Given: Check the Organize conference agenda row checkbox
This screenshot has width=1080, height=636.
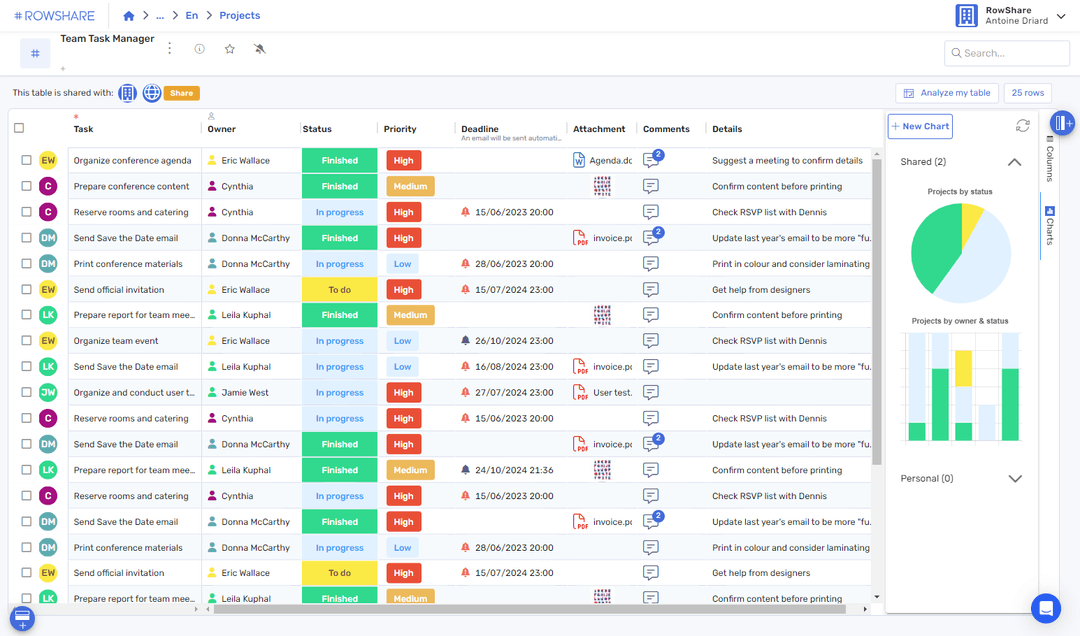Looking at the screenshot, I should pyautogui.click(x=27, y=160).
